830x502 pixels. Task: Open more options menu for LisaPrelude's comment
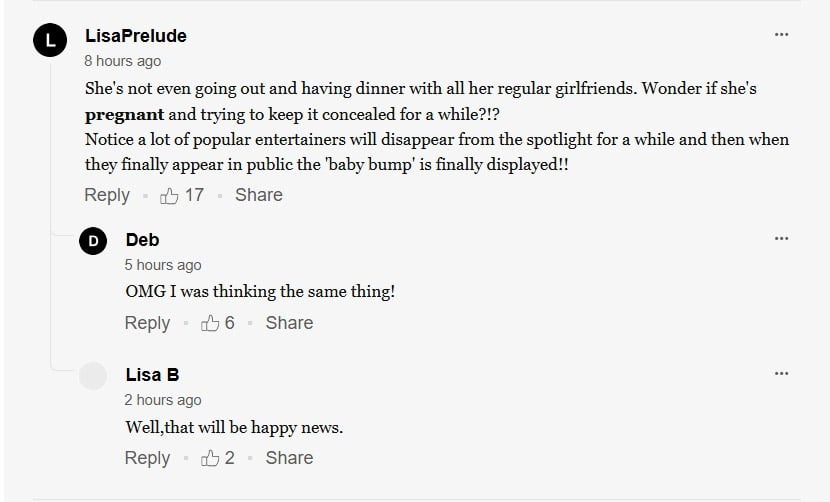click(x=782, y=35)
